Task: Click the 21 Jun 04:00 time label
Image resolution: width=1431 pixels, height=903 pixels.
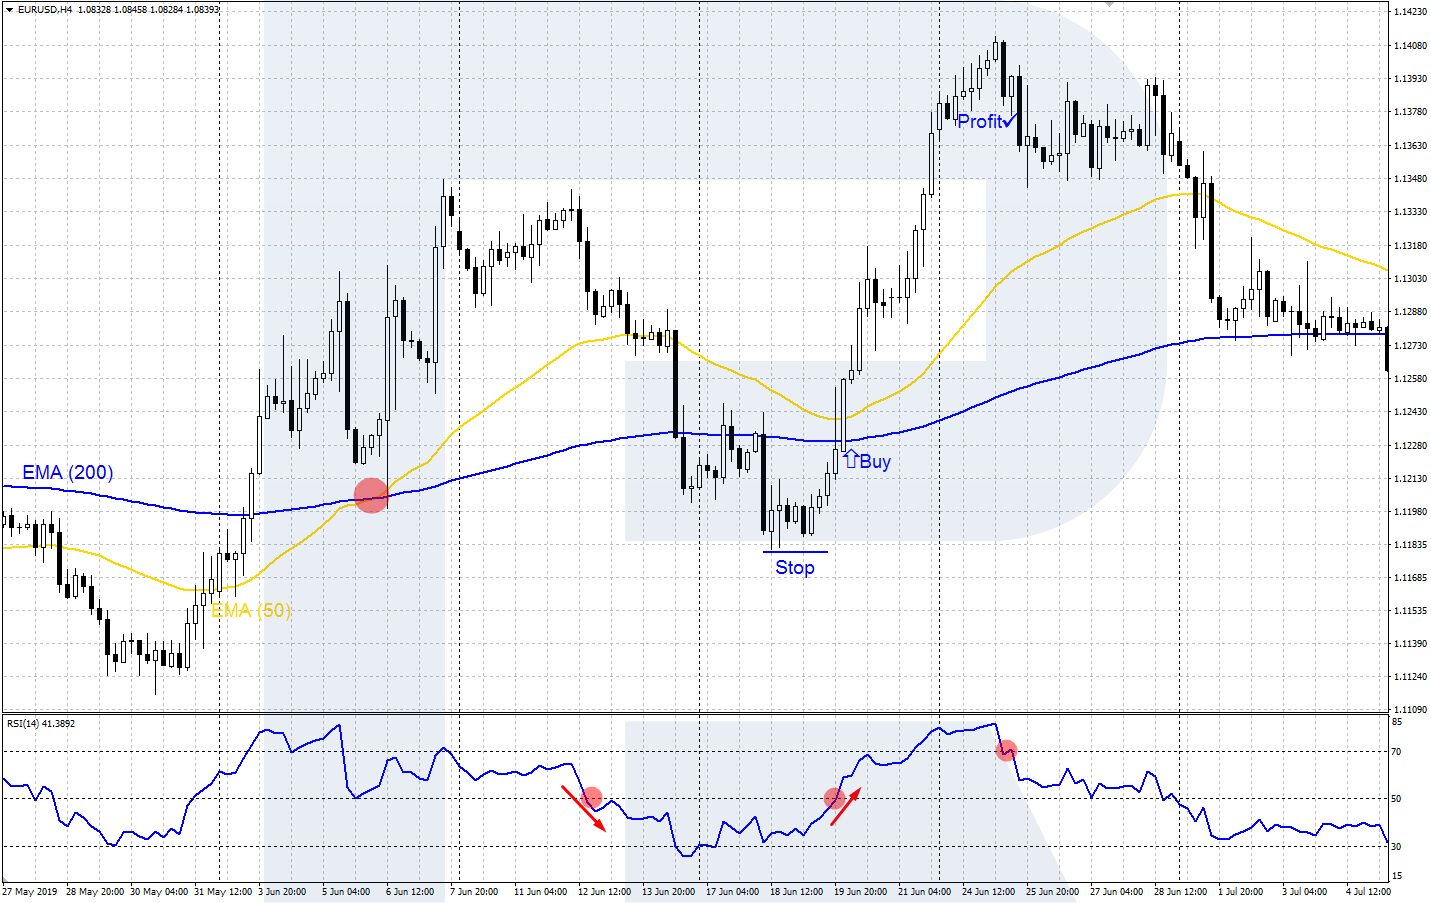Action: (x=924, y=891)
